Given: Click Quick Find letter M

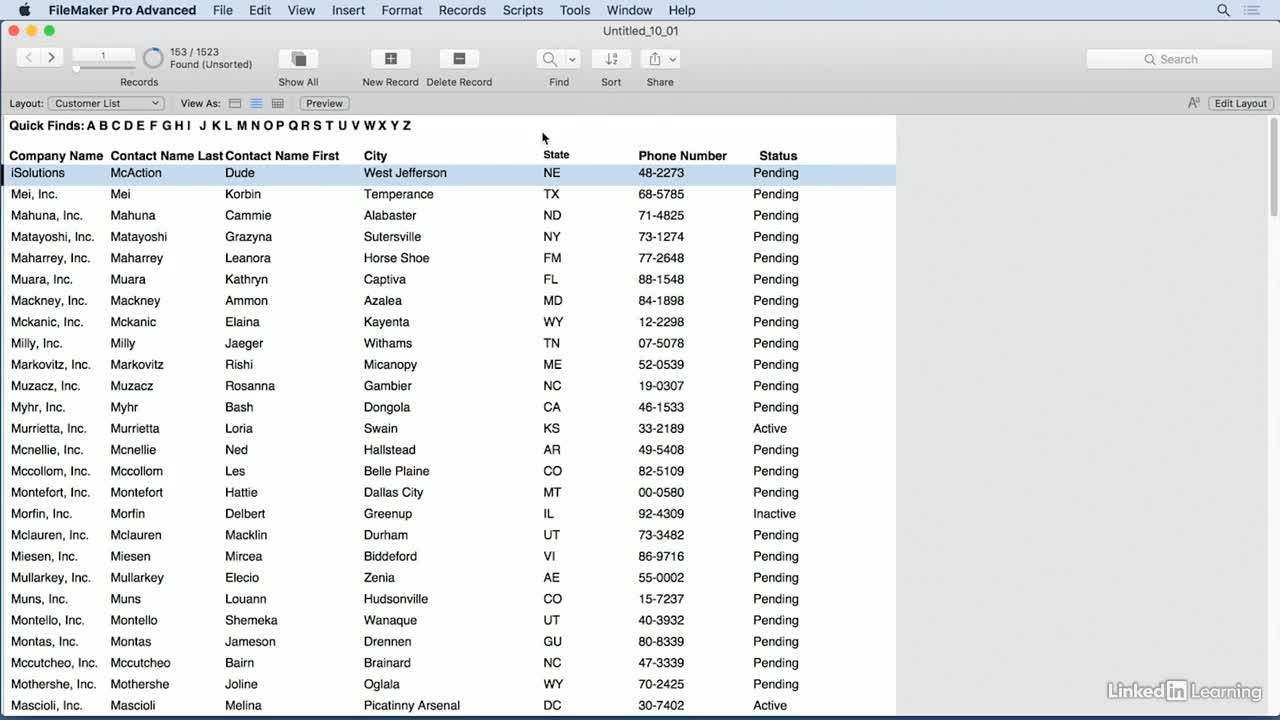Looking at the screenshot, I should click(241, 126).
